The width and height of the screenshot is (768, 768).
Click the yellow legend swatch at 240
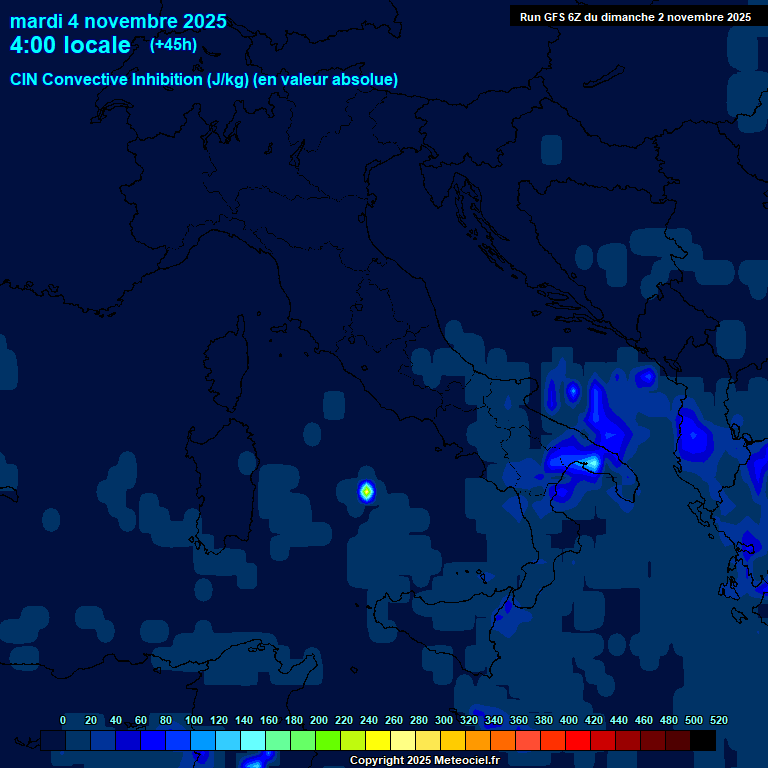[x=378, y=740]
